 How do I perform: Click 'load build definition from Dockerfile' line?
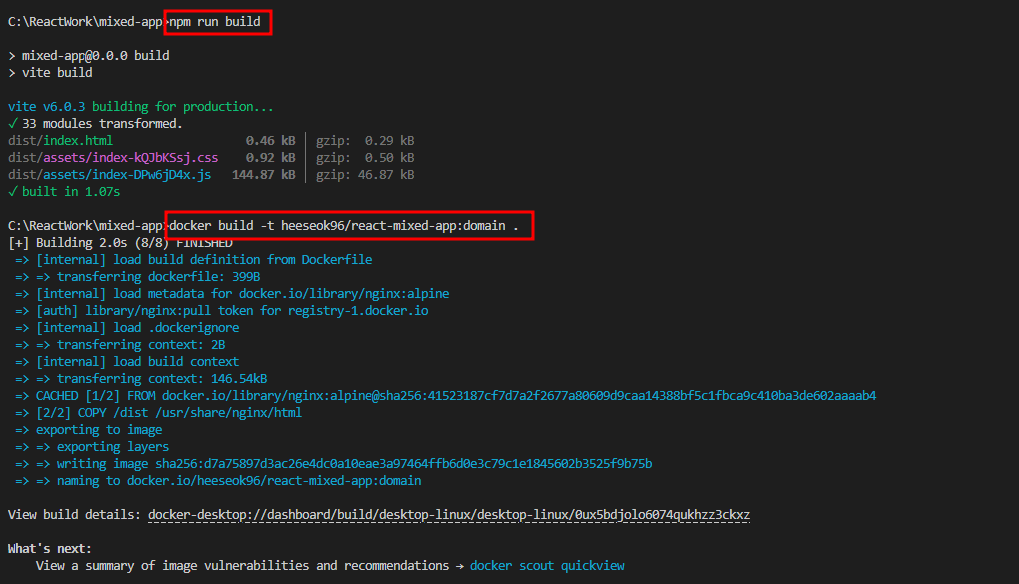(x=194, y=259)
